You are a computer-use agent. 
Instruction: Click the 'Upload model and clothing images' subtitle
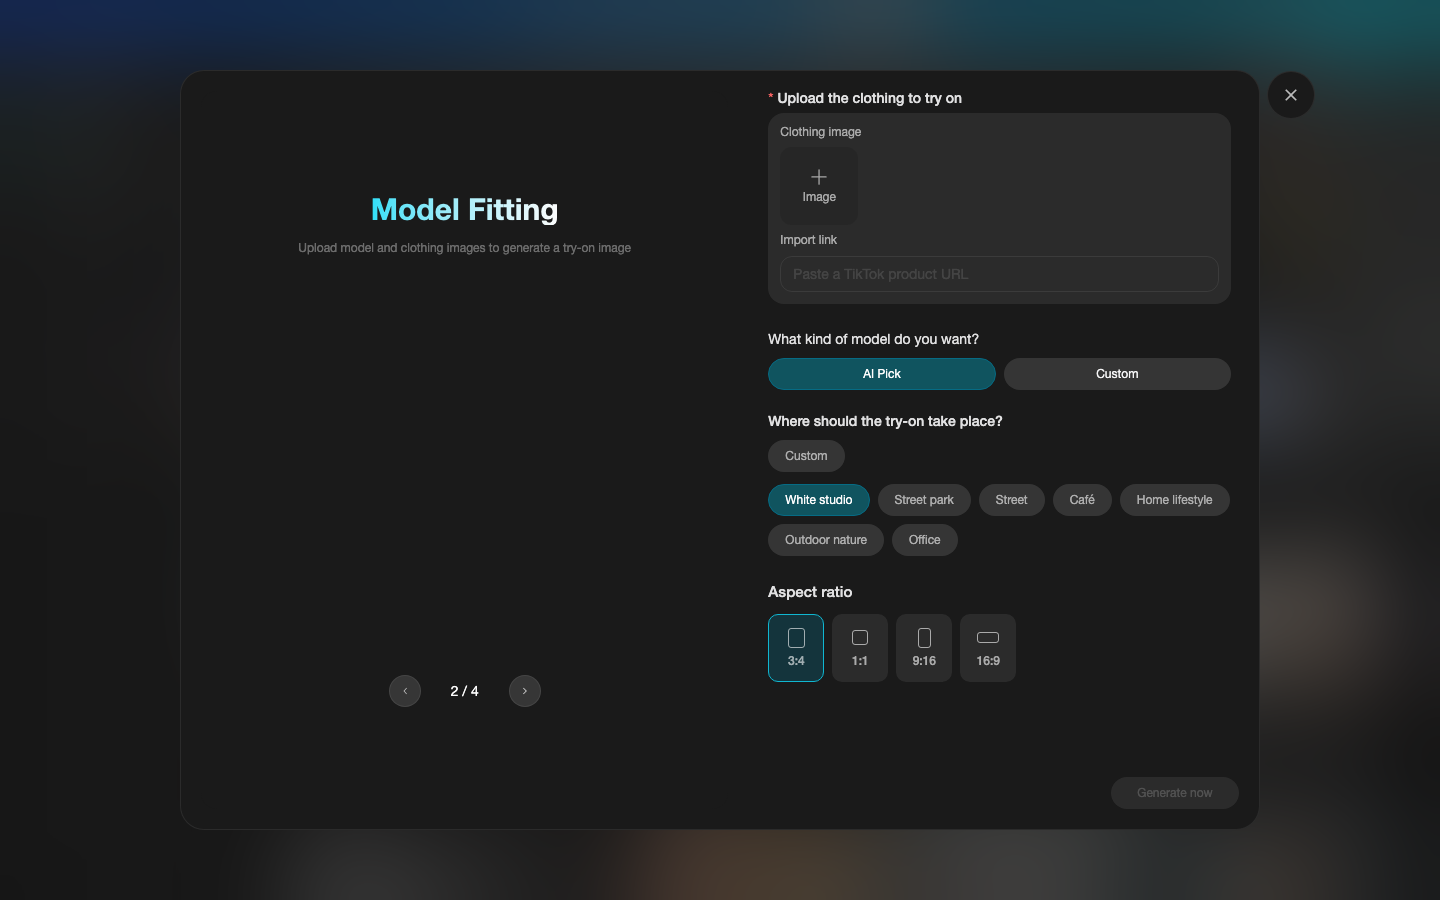coord(465,248)
